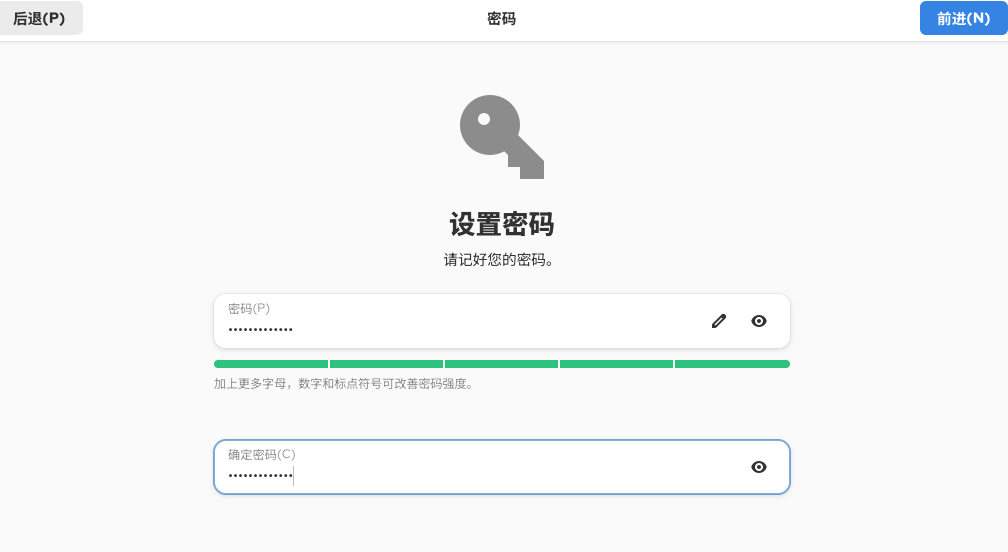Reveal the 确定密码(C) field with its eye icon

pos(759,467)
